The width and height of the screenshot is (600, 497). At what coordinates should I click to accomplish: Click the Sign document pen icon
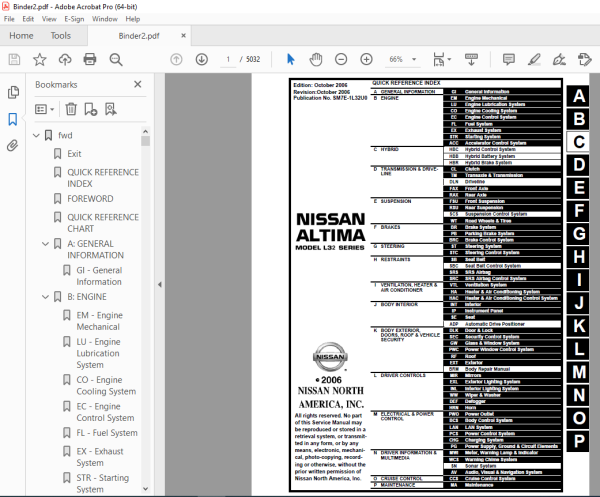coord(559,59)
